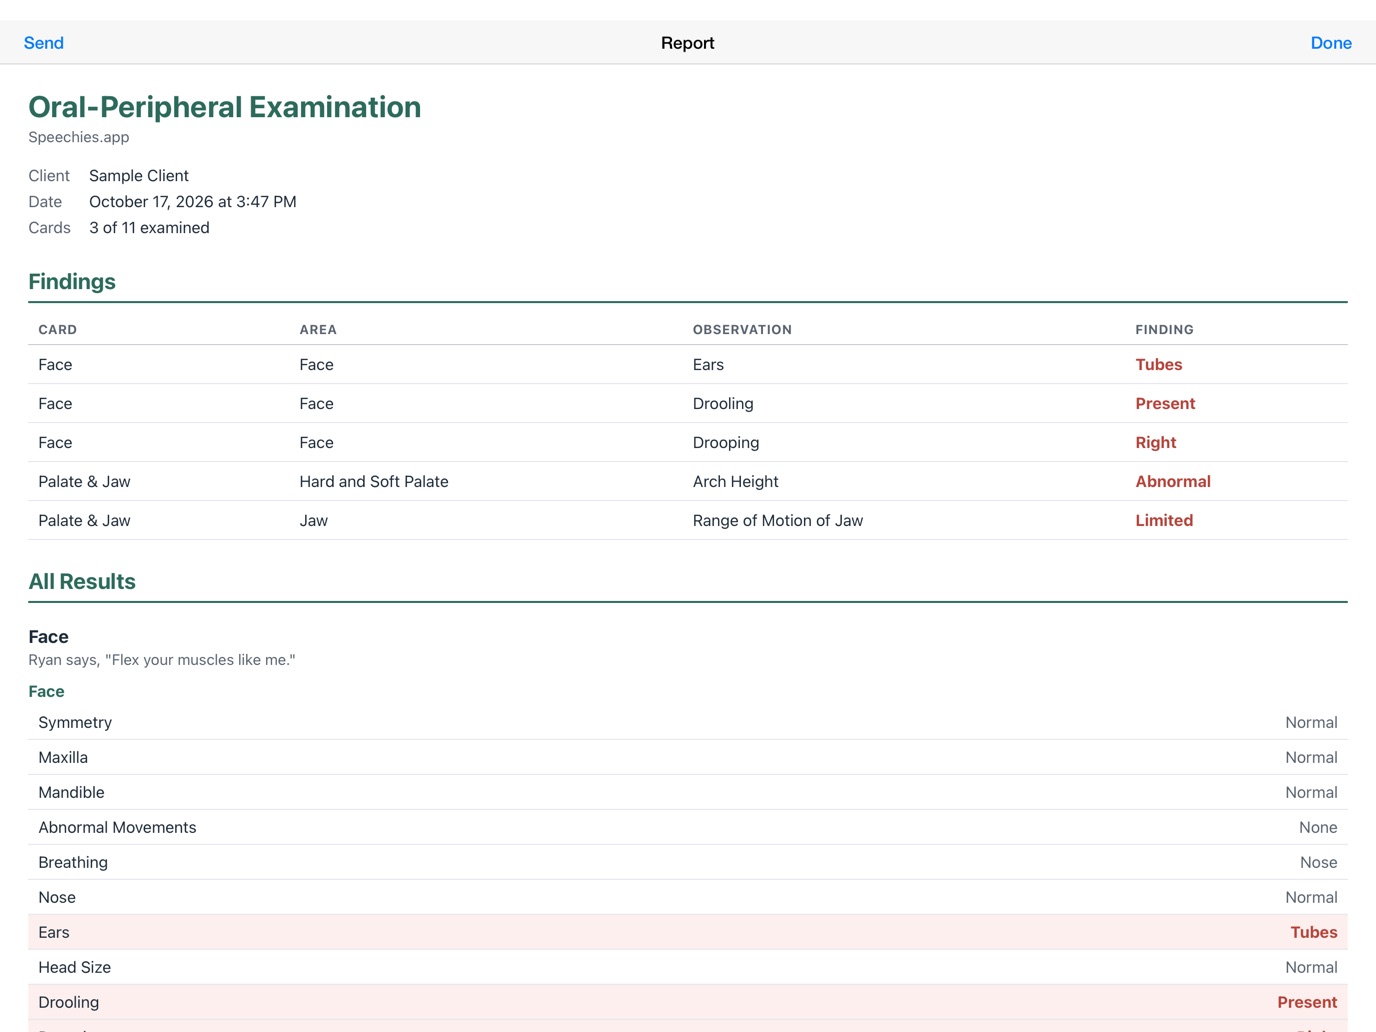Tap the Send button

click(x=44, y=43)
